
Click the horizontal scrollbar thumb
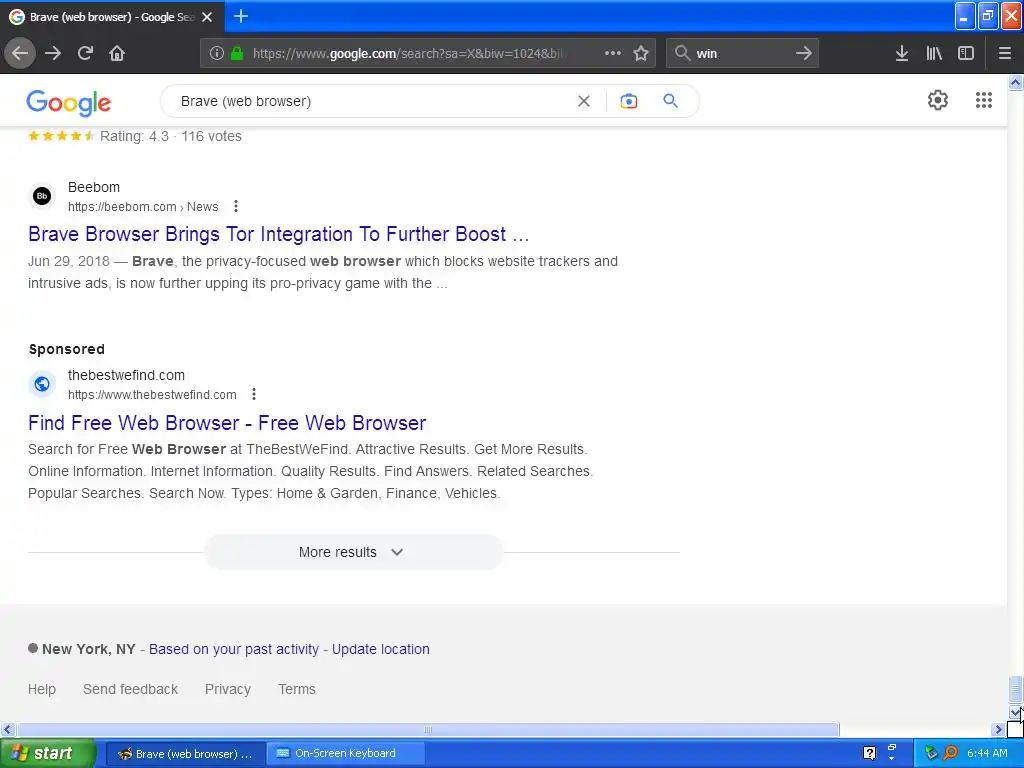pos(428,729)
